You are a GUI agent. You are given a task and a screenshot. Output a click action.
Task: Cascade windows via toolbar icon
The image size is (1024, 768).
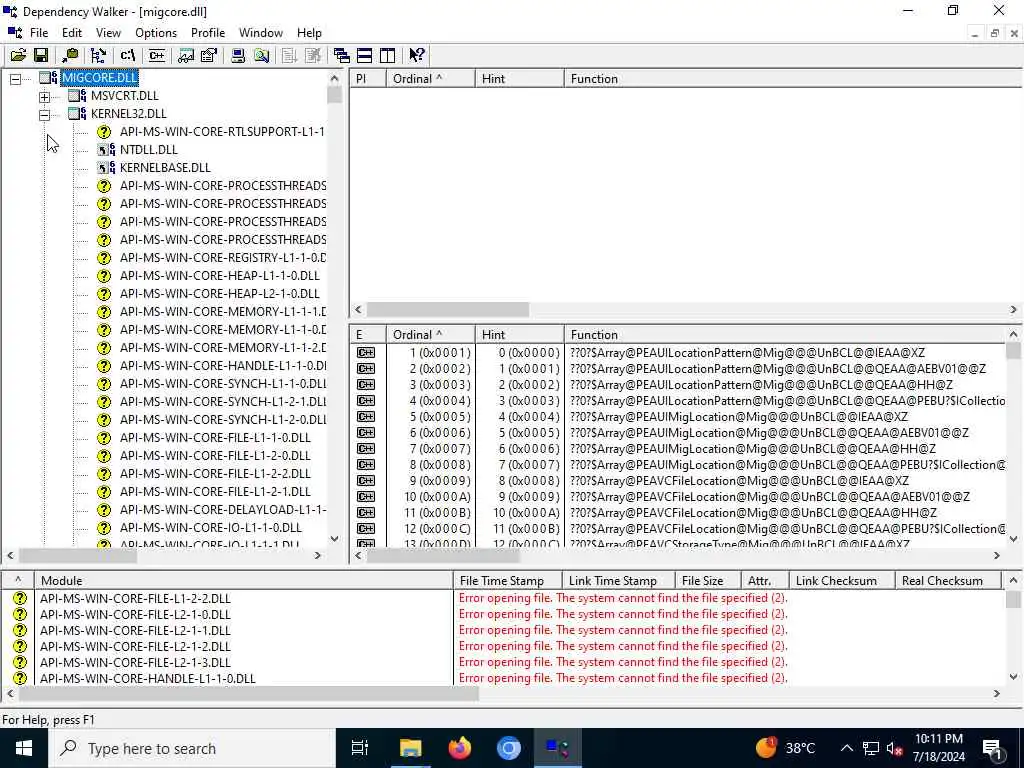(x=342, y=56)
